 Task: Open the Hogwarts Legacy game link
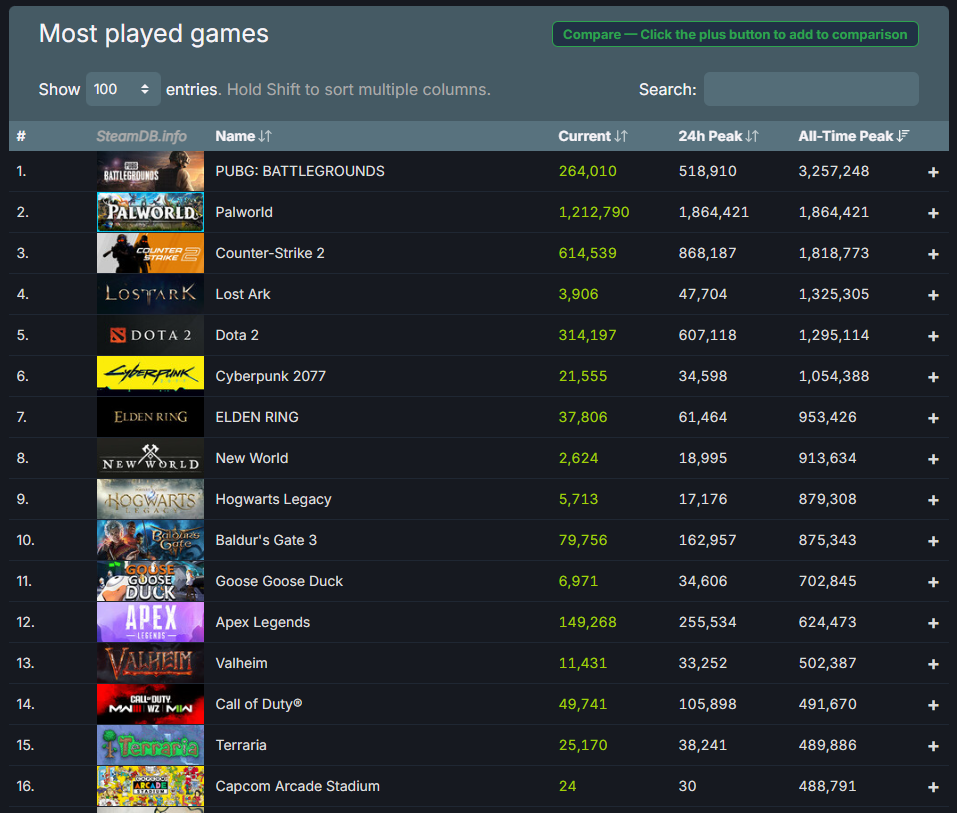[273, 499]
